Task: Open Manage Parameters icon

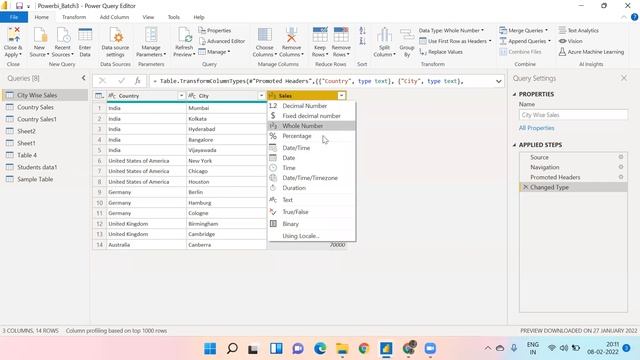Action: click(151, 35)
